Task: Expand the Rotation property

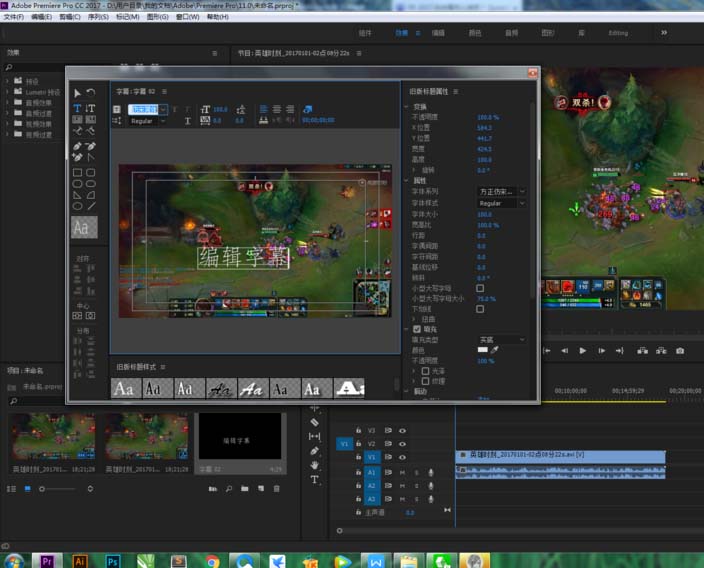Action: click(x=414, y=170)
